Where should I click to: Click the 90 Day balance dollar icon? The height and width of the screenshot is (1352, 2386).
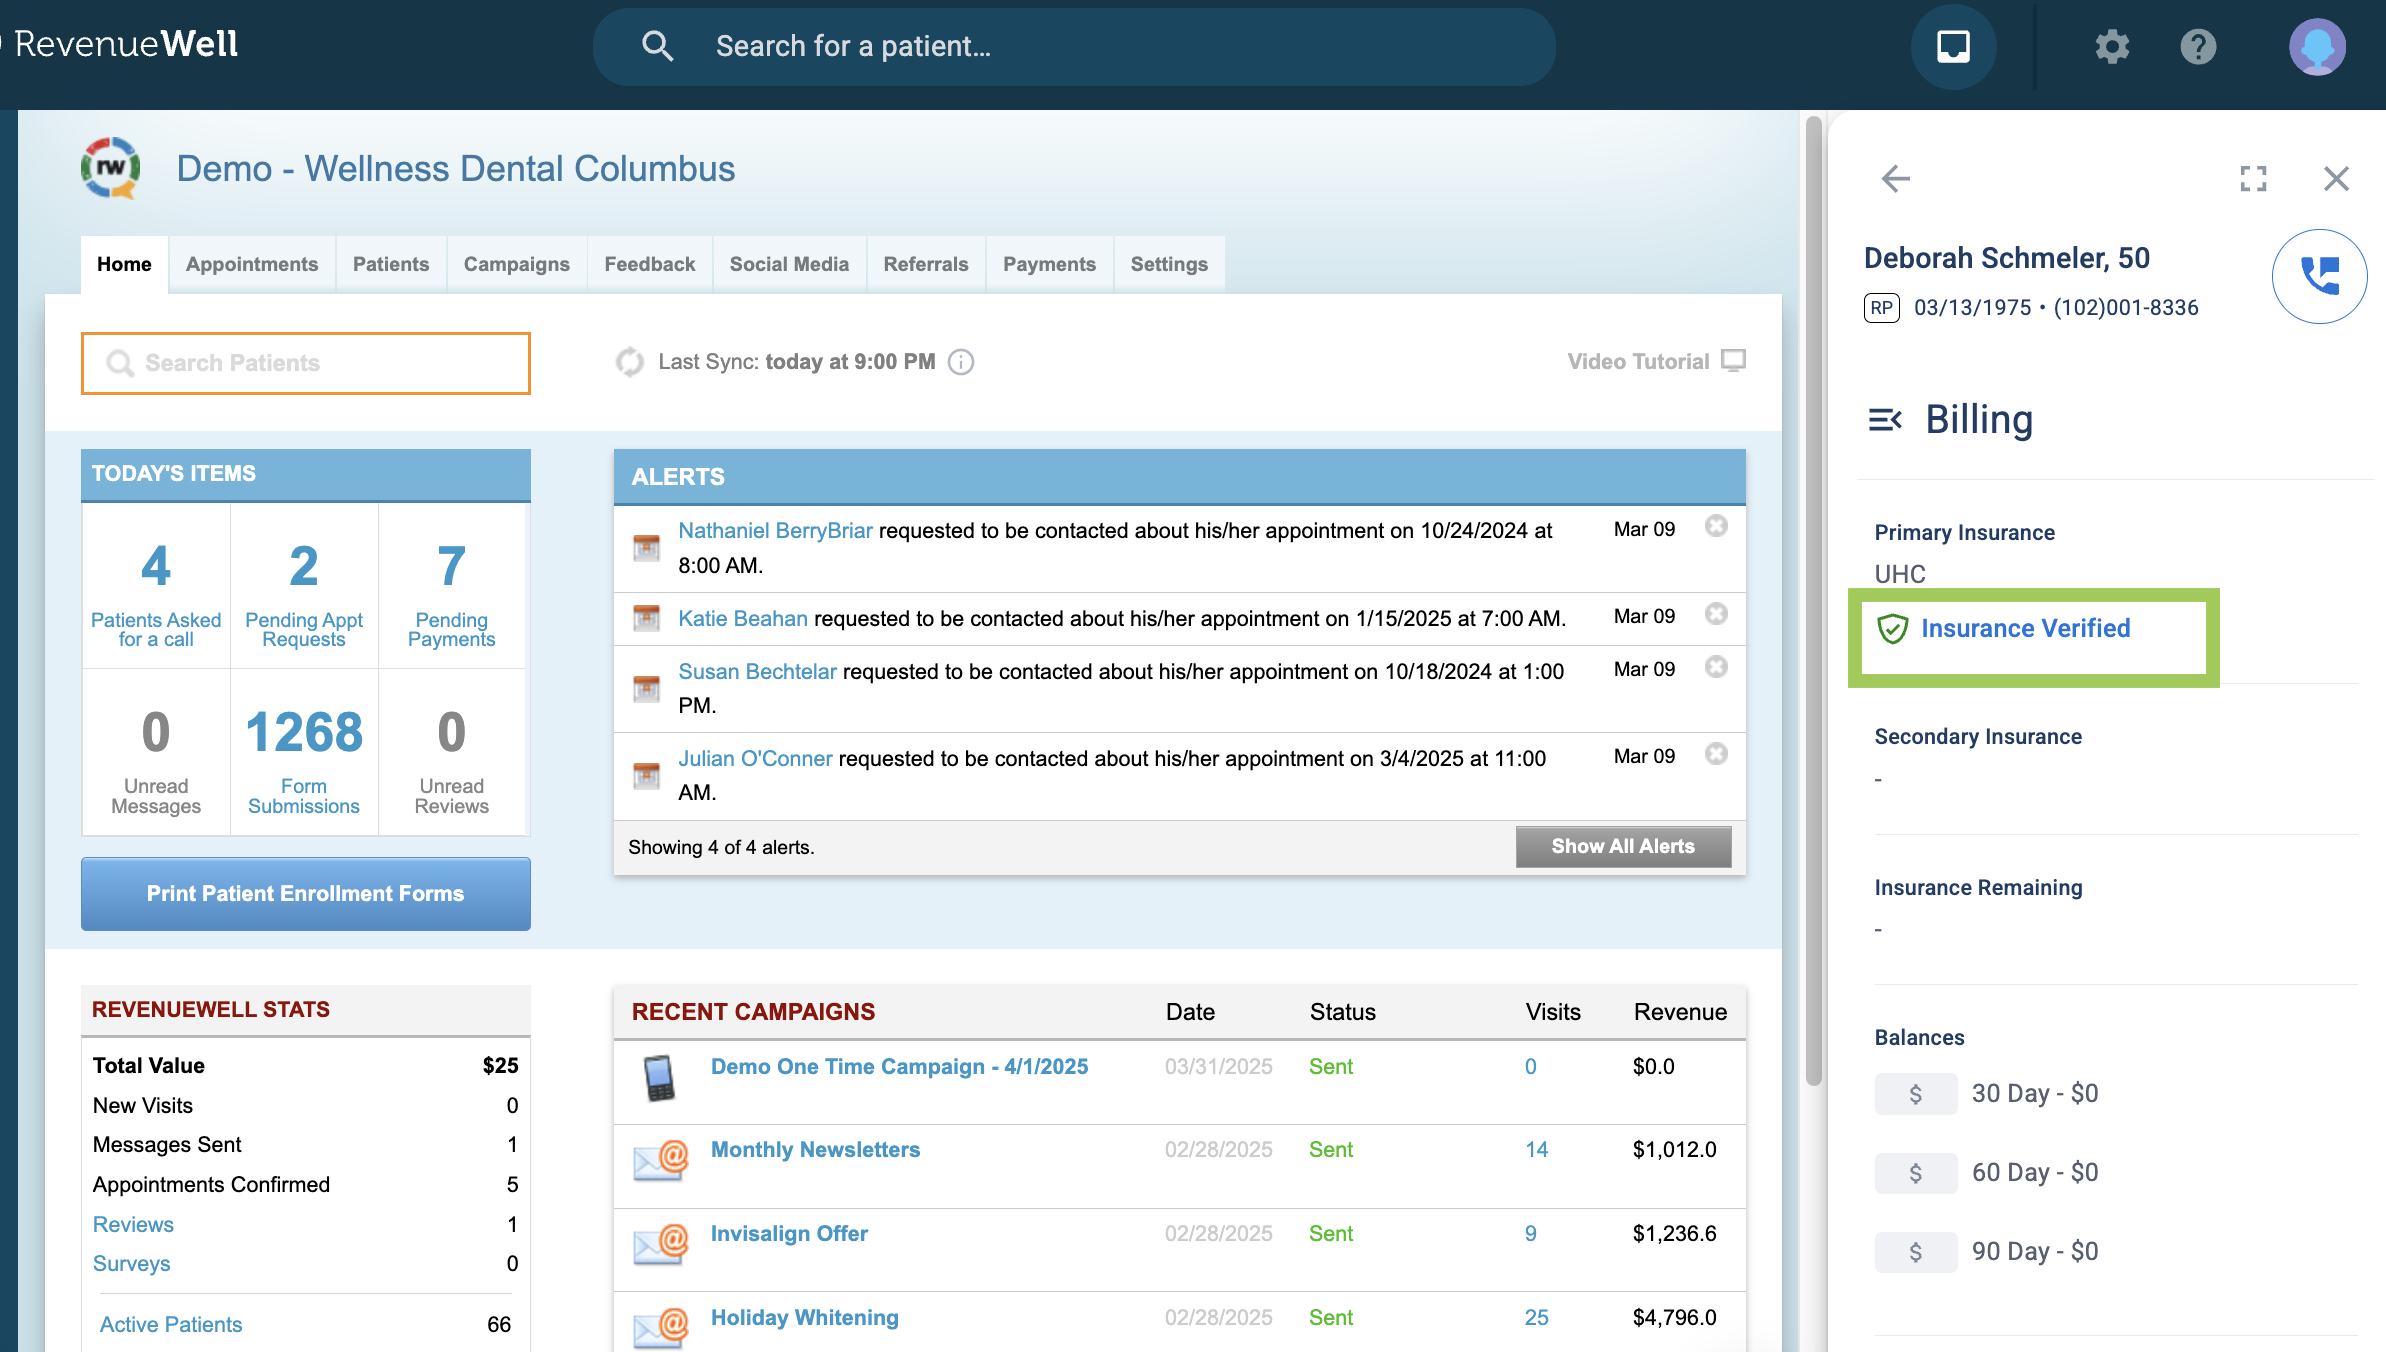tap(1915, 1252)
